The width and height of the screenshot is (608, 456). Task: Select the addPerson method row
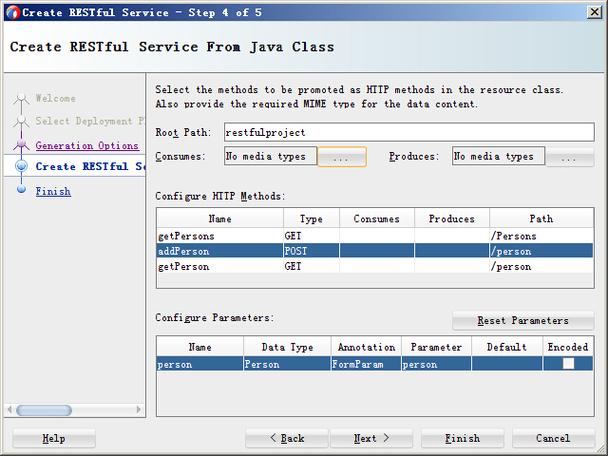pos(375,251)
